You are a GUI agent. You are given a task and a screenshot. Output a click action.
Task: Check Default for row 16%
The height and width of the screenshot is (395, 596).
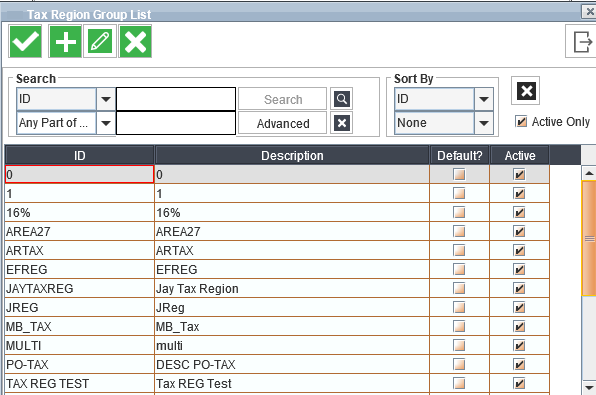coord(459,212)
